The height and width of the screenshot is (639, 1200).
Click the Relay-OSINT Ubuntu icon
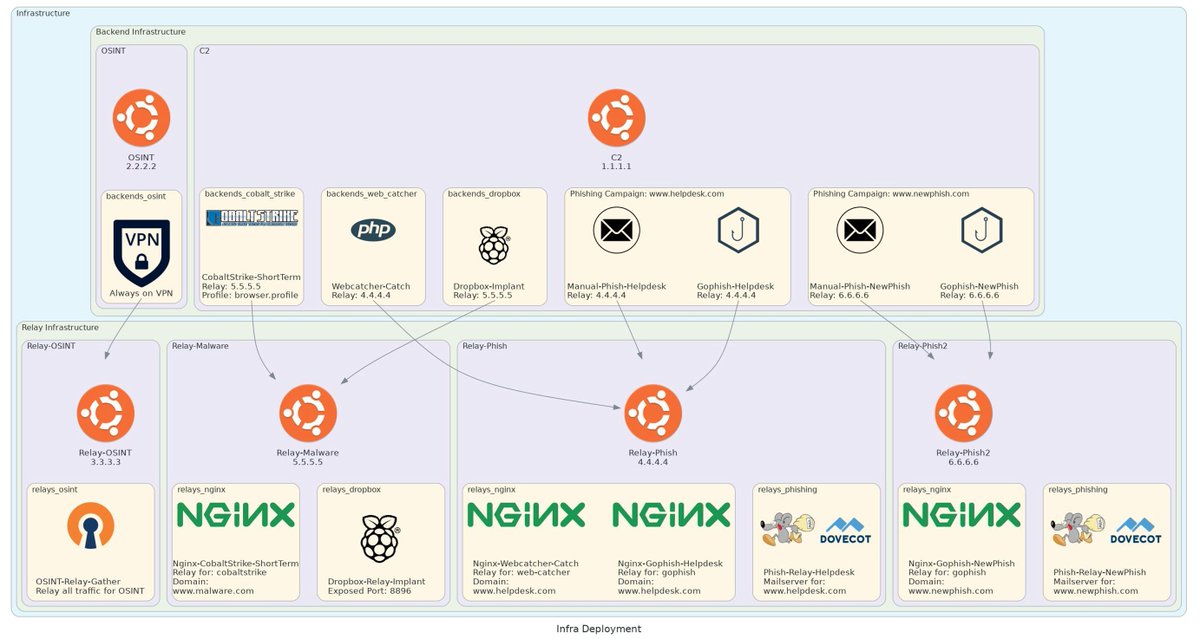point(105,413)
